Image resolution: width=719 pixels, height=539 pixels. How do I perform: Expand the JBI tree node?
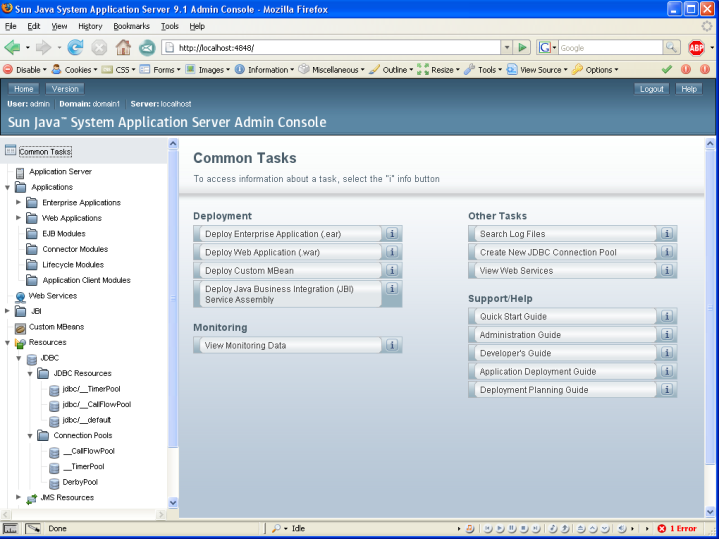7,311
